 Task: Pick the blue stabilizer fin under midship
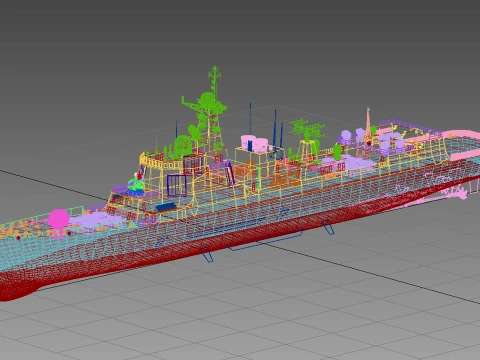point(207,255)
